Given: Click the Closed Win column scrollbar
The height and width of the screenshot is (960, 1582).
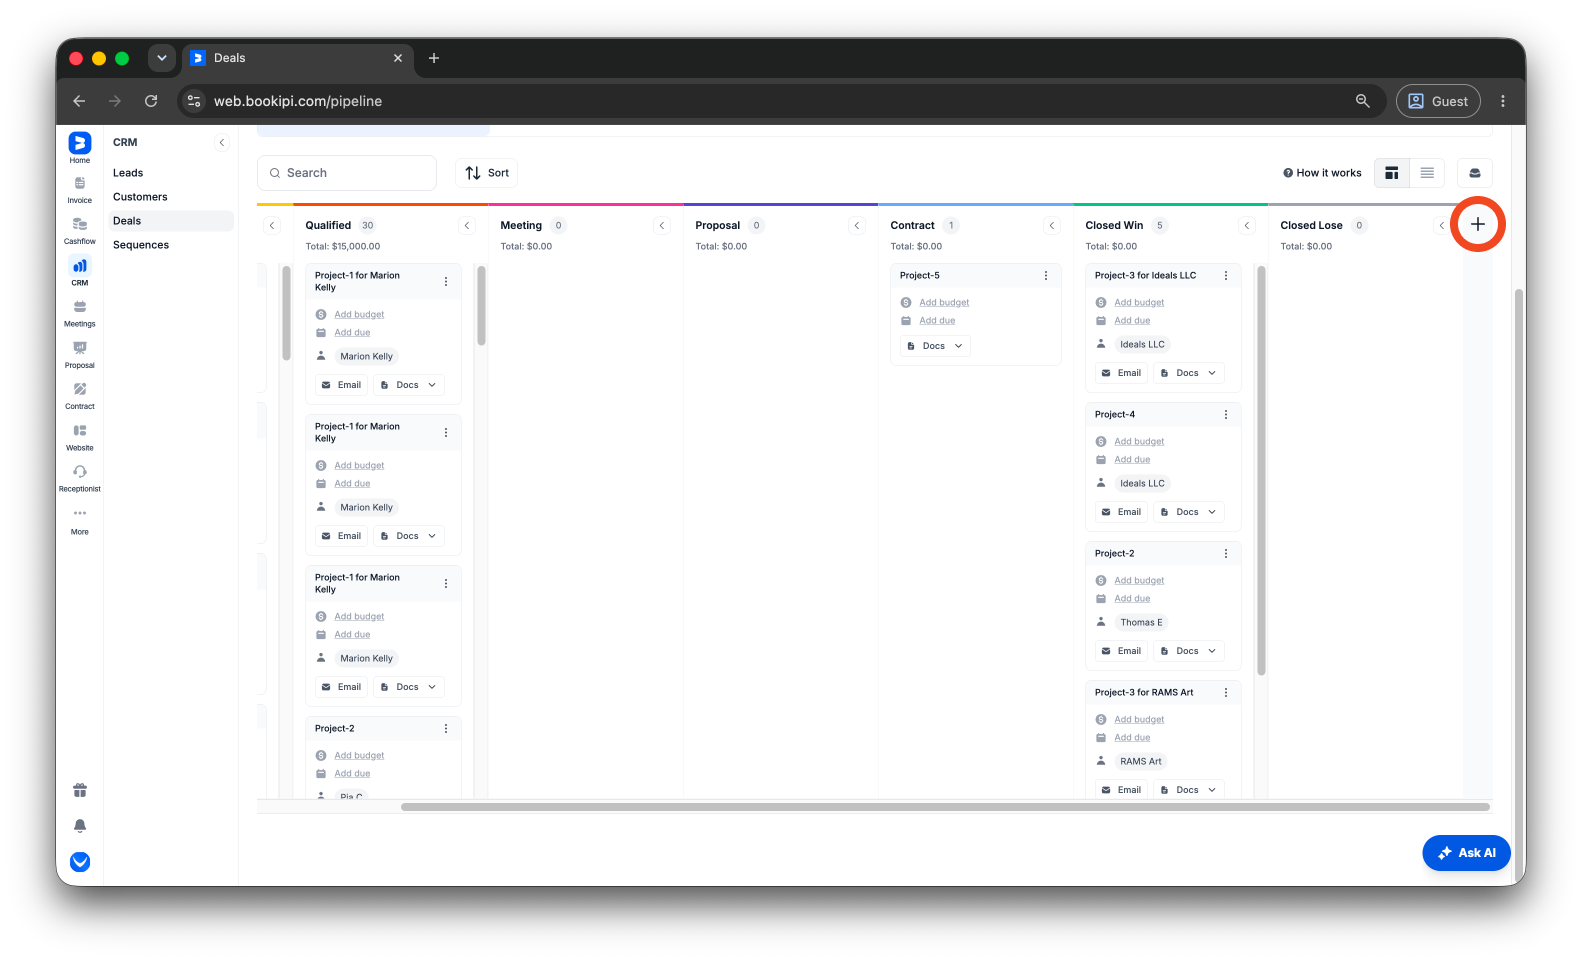Looking at the screenshot, I should pos(1261,470).
